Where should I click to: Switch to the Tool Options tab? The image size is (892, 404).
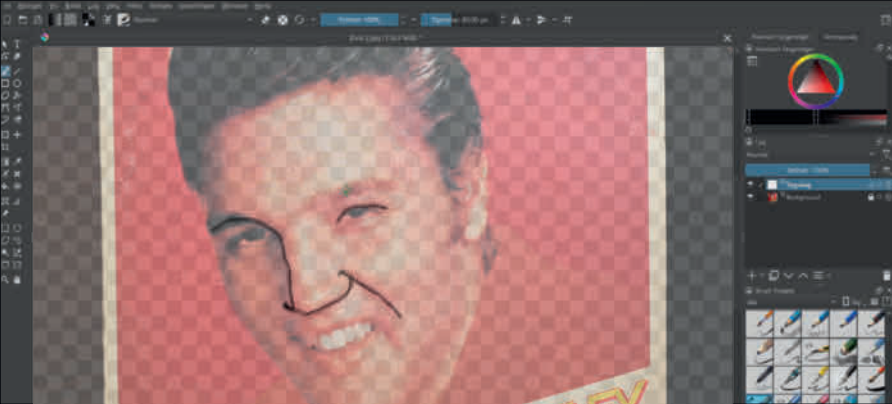coord(839,37)
